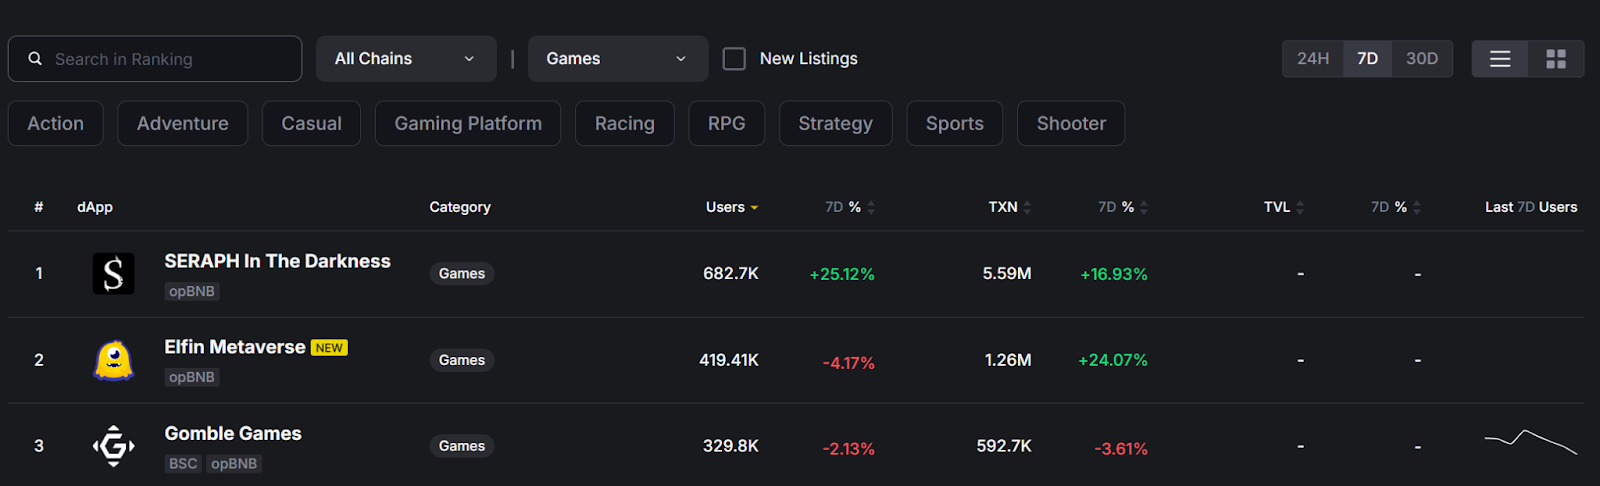Click the Gomble Games logo icon
Viewport: 1600px width, 486px height.
tap(113, 446)
